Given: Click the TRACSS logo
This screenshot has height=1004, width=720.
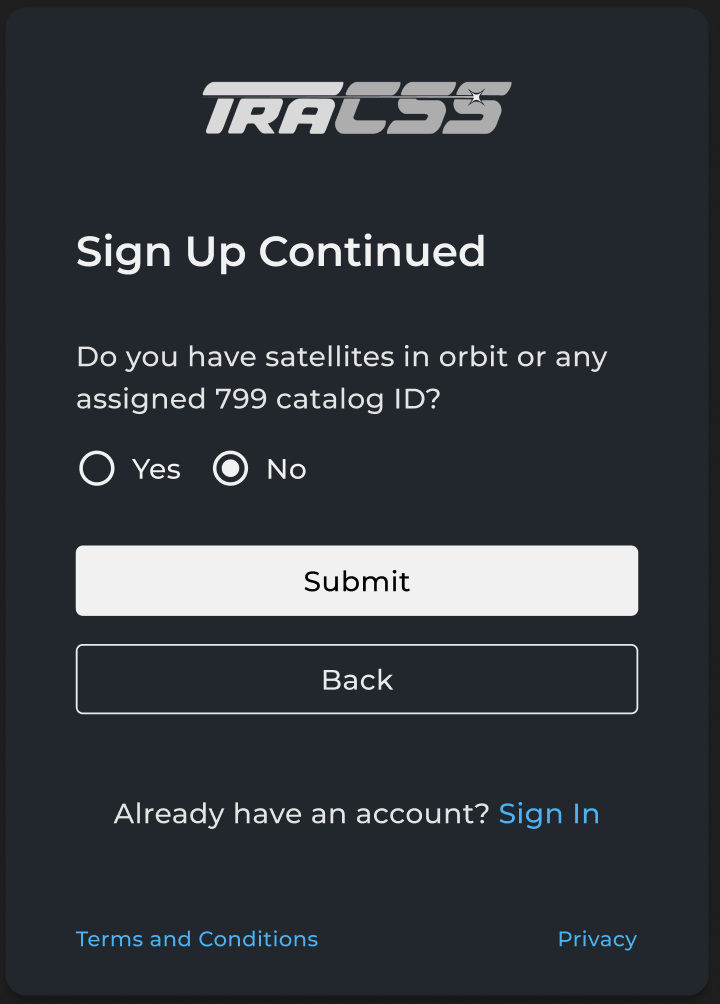Looking at the screenshot, I should [357, 108].
